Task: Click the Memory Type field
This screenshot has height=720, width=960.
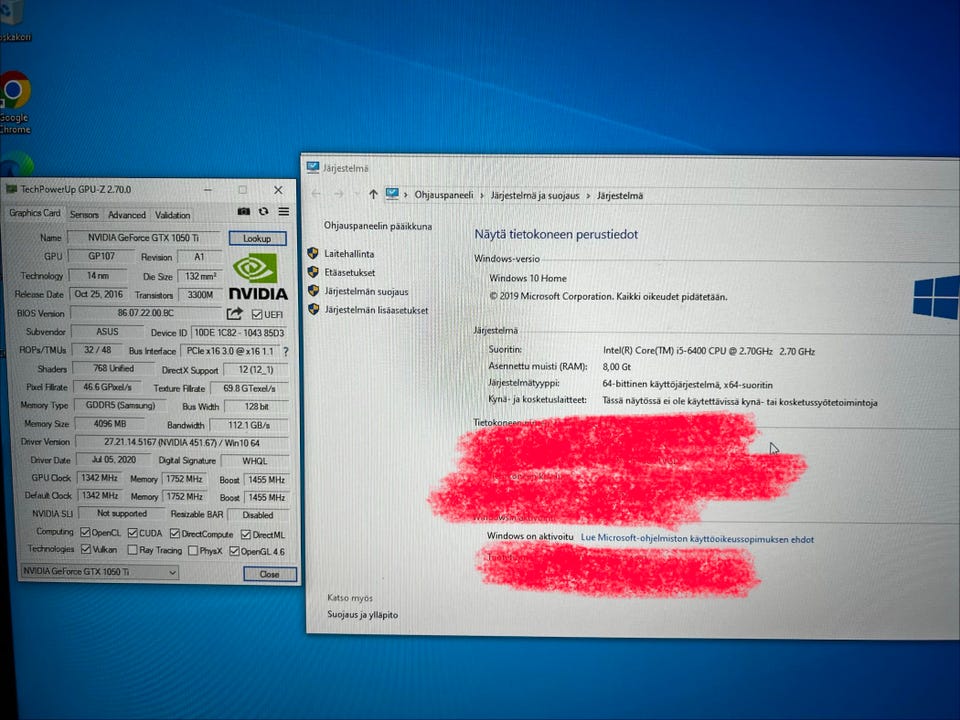Action: click(120, 405)
